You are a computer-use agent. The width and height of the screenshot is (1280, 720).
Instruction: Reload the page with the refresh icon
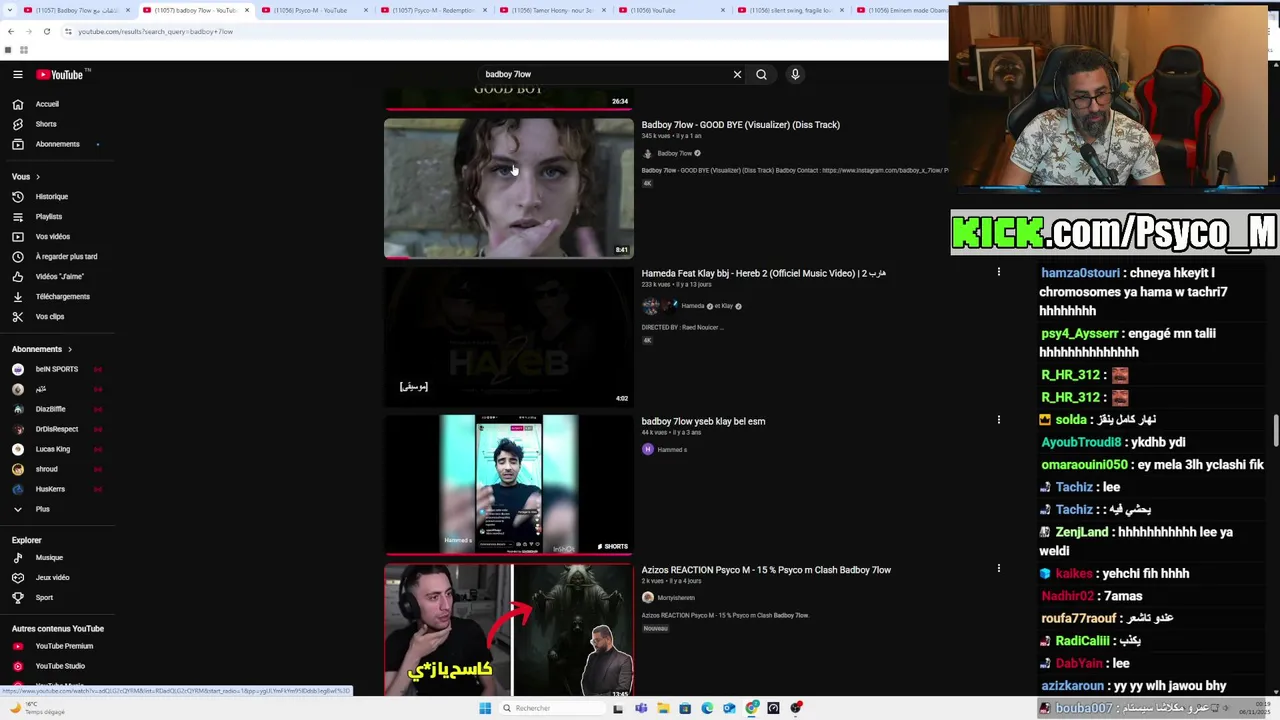click(47, 31)
